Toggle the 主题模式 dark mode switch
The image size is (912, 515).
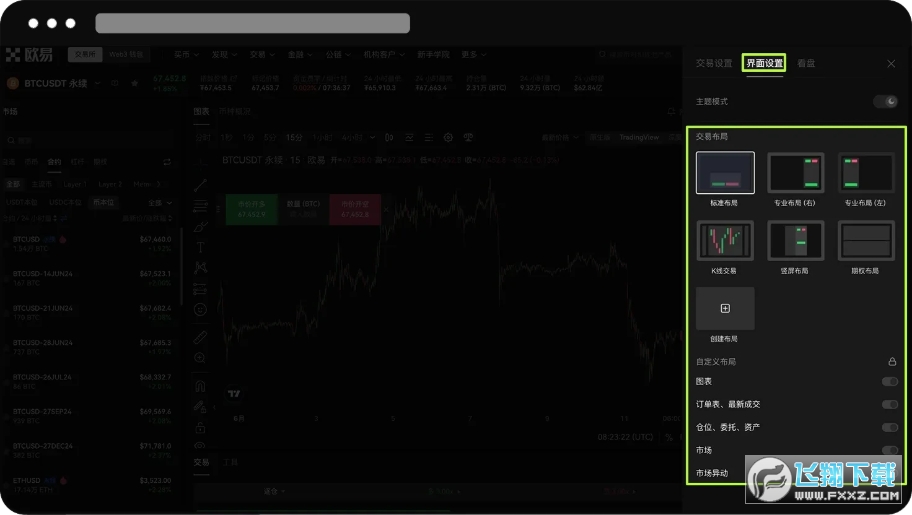[885, 101]
